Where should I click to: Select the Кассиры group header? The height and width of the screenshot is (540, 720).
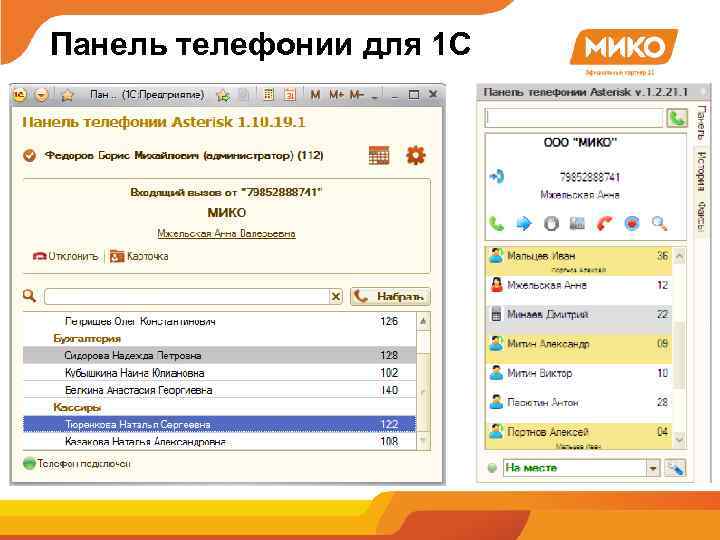(219, 407)
